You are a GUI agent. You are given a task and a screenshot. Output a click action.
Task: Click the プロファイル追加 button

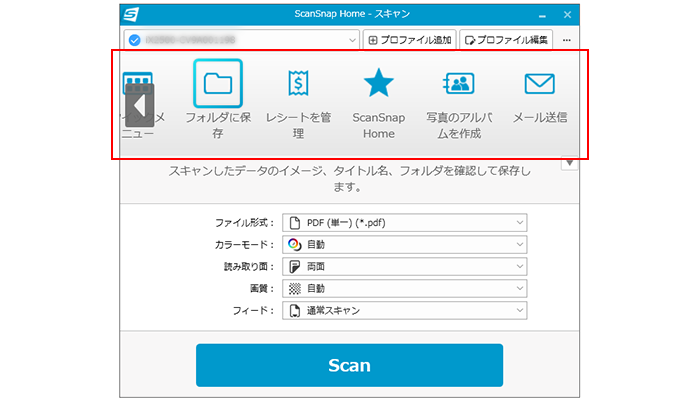pos(409,40)
